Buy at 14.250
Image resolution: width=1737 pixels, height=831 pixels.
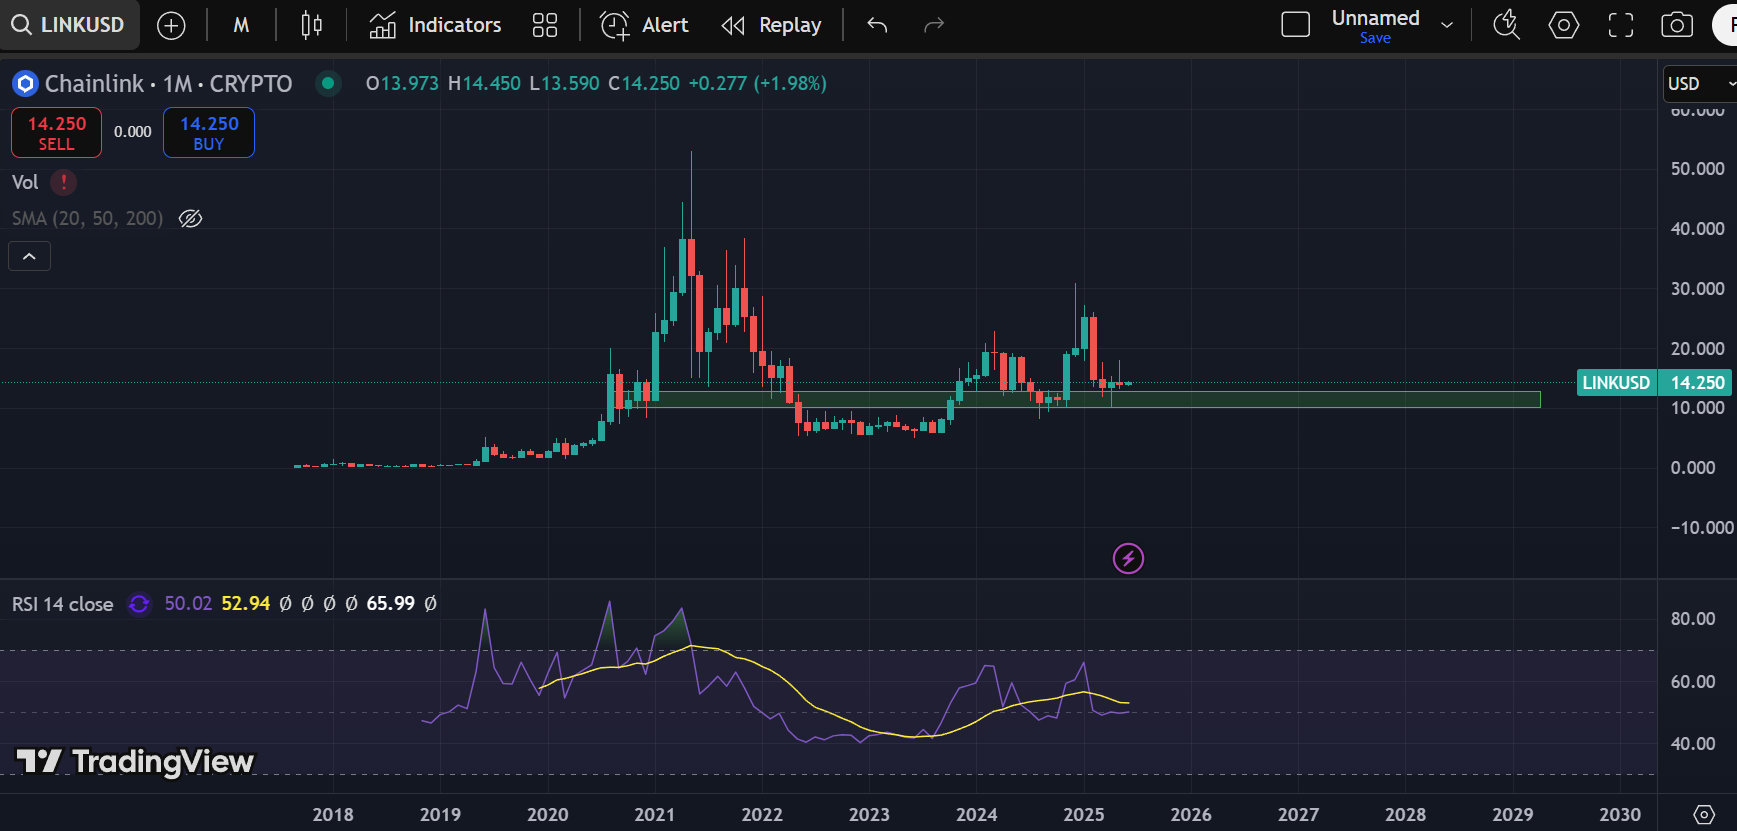(x=209, y=133)
